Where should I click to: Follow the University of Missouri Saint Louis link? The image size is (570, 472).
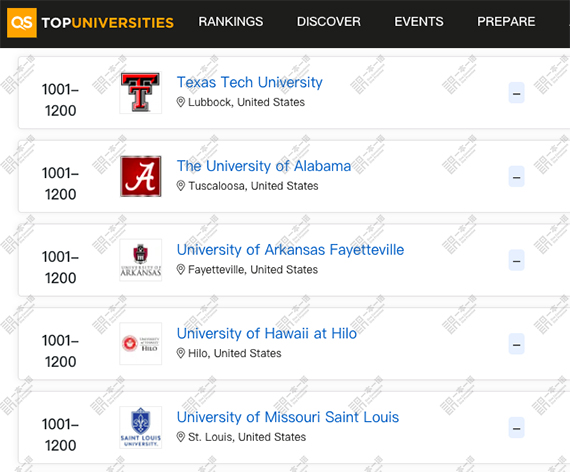pos(288,417)
